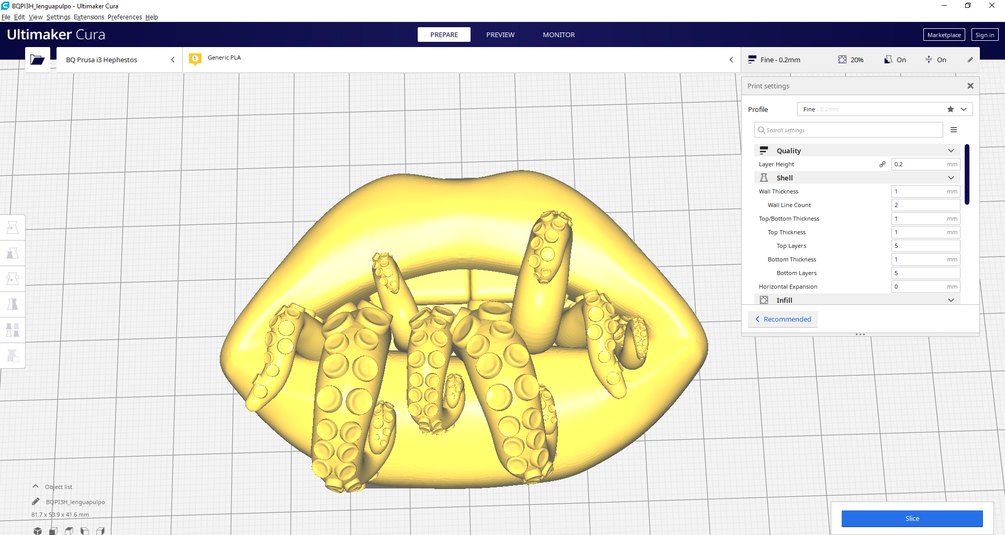Click the Wall Thickness value field
Viewport: 1005px width, 535px height.
point(926,192)
